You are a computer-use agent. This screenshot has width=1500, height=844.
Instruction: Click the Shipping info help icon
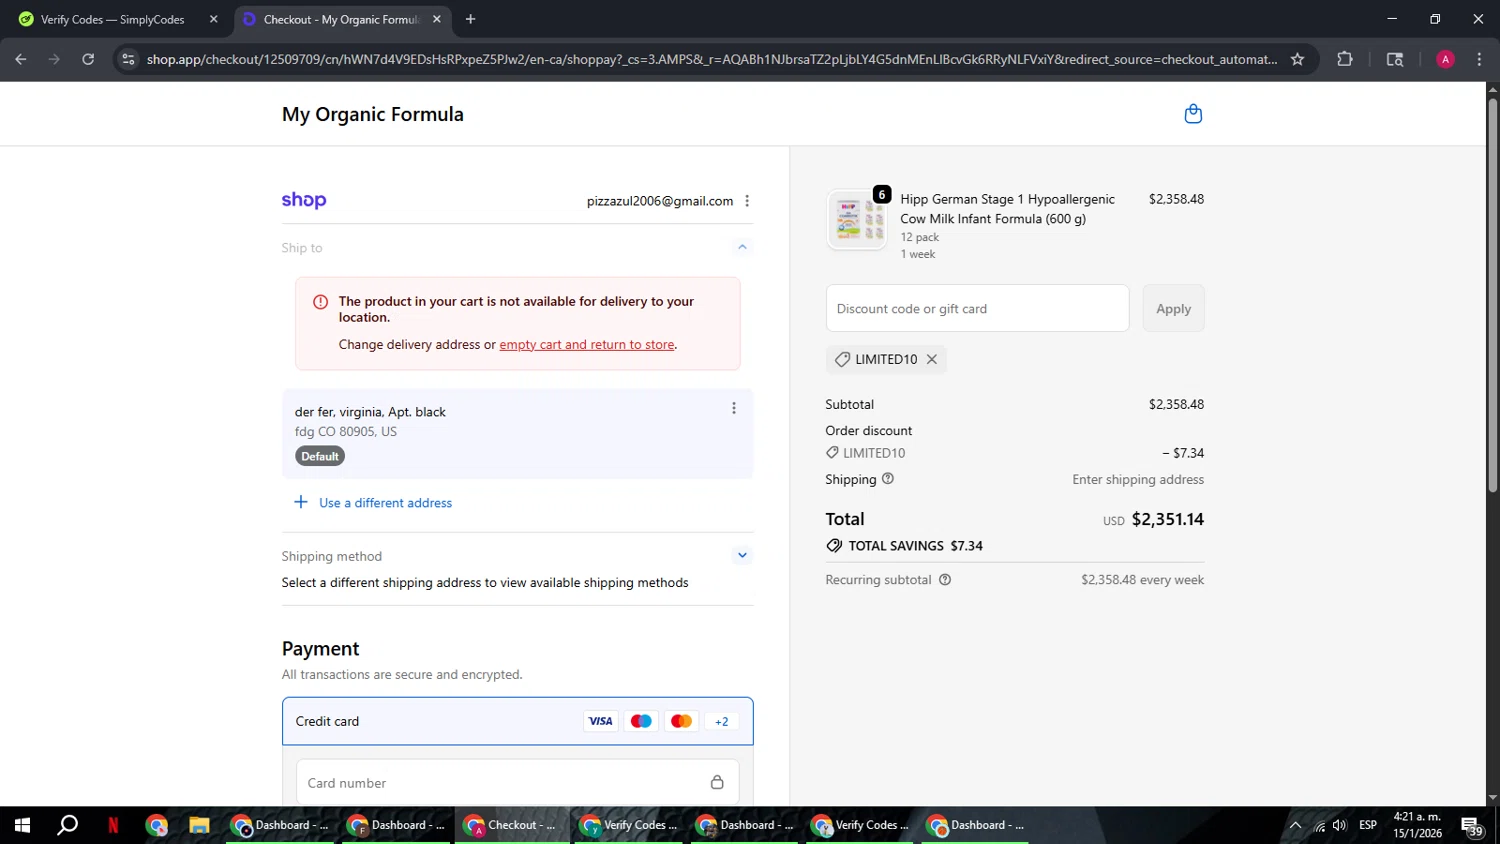point(888,479)
